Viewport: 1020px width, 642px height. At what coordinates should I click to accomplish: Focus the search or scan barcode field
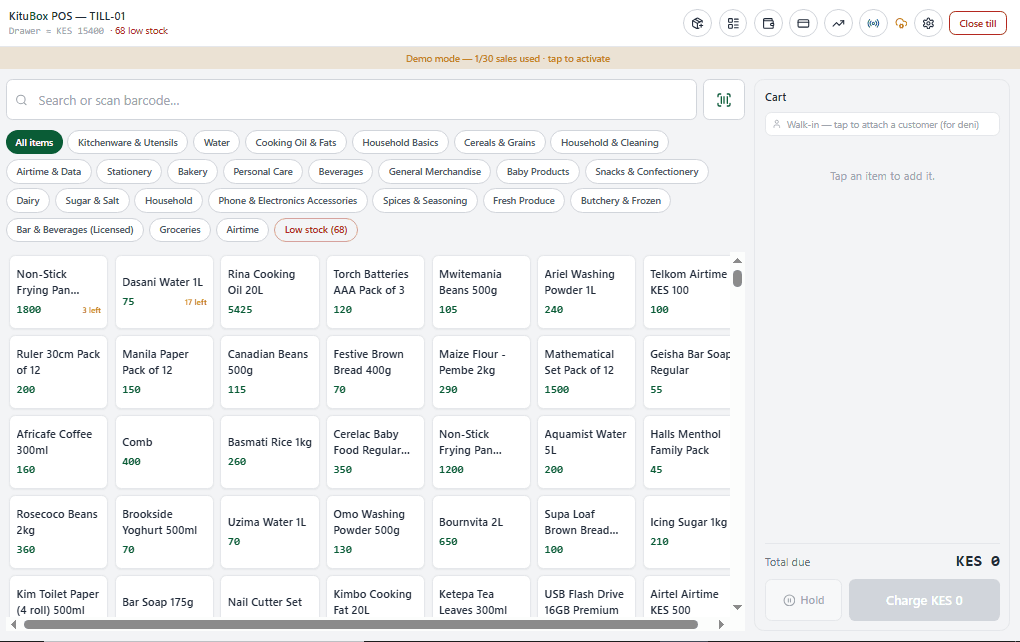coord(351,100)
